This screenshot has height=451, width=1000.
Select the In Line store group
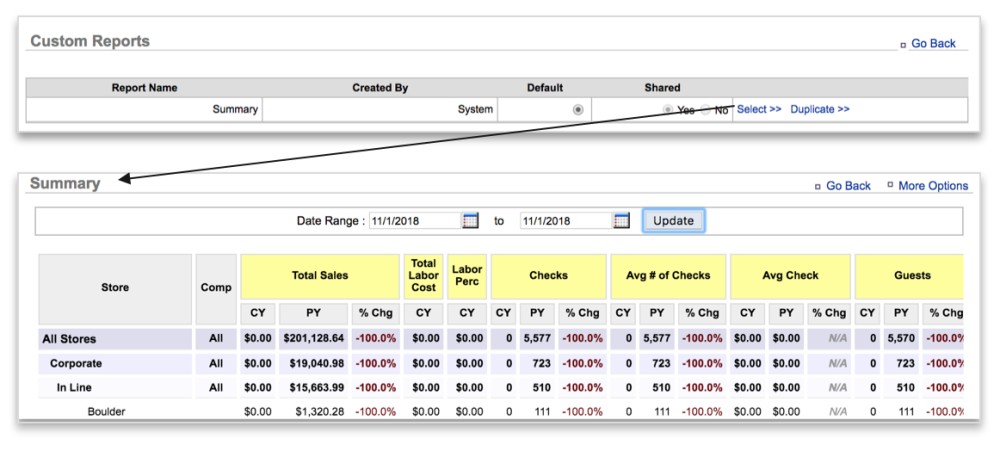coord(76,387)
